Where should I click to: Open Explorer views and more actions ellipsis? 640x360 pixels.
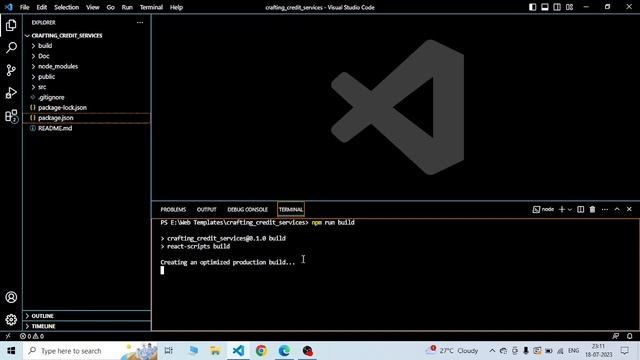140,23
